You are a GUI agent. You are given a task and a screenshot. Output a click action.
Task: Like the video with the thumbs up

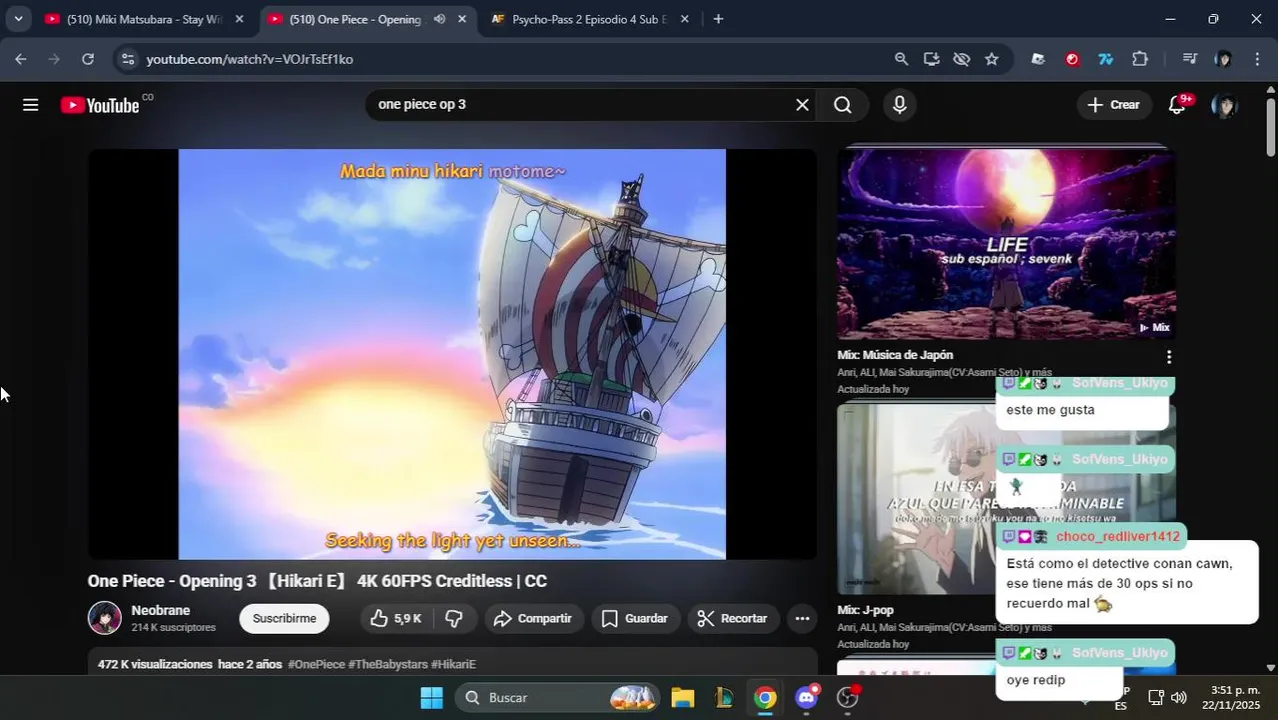396,618
